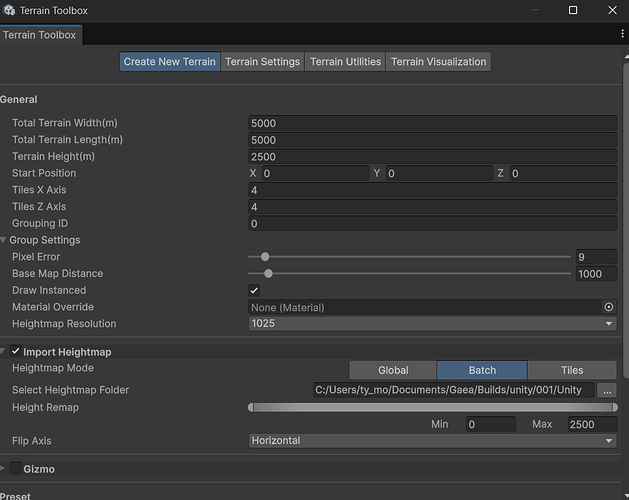Viewport: 629px width, 500px height.
Task: Click the Tiles X Axis field
Action: pyautogui.click(x=432, y=190)
